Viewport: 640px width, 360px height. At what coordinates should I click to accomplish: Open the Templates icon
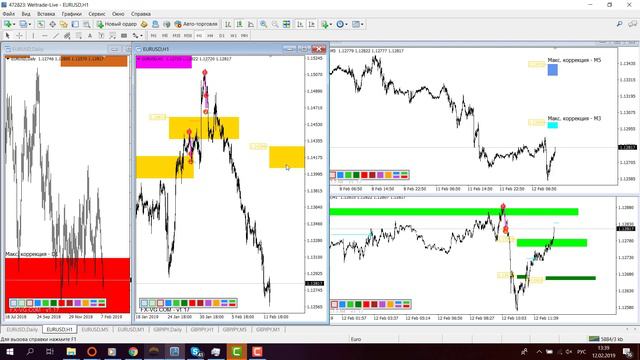point(356,24)
